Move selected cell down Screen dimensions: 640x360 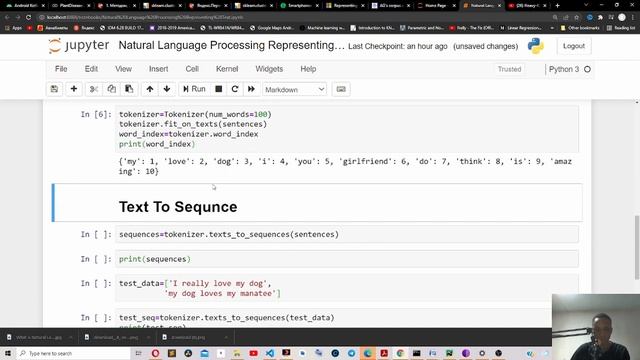click(x=167, y=89)
